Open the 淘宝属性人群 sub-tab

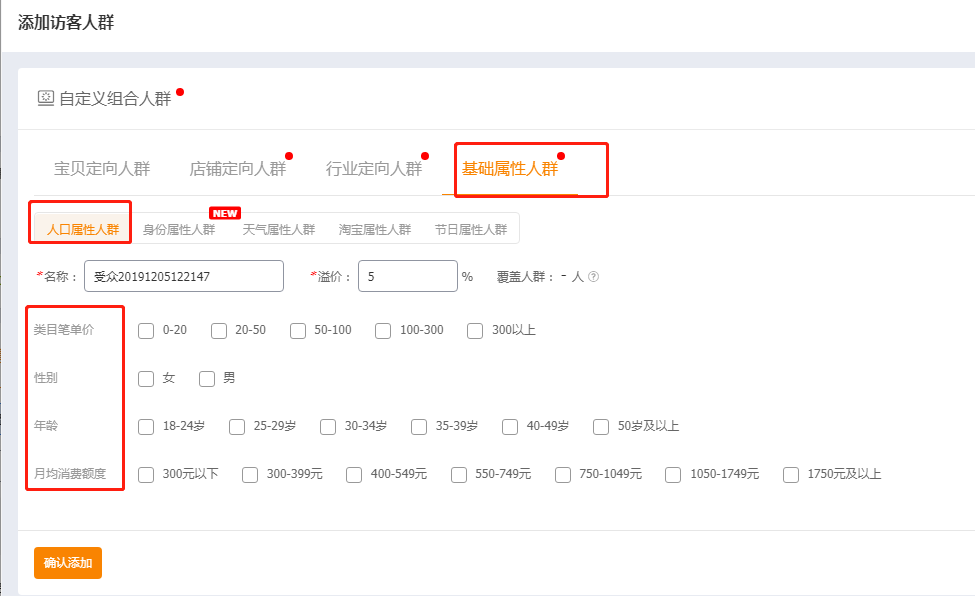pyautogui.click(x=375, y=230)
